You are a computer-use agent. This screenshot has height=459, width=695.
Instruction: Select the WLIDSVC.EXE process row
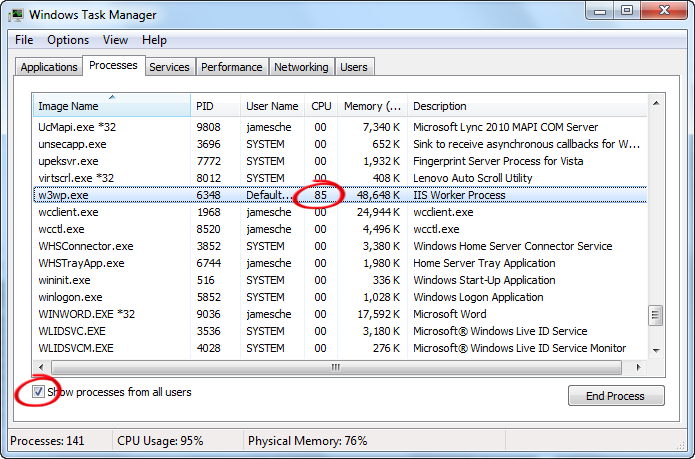[340, 331]
